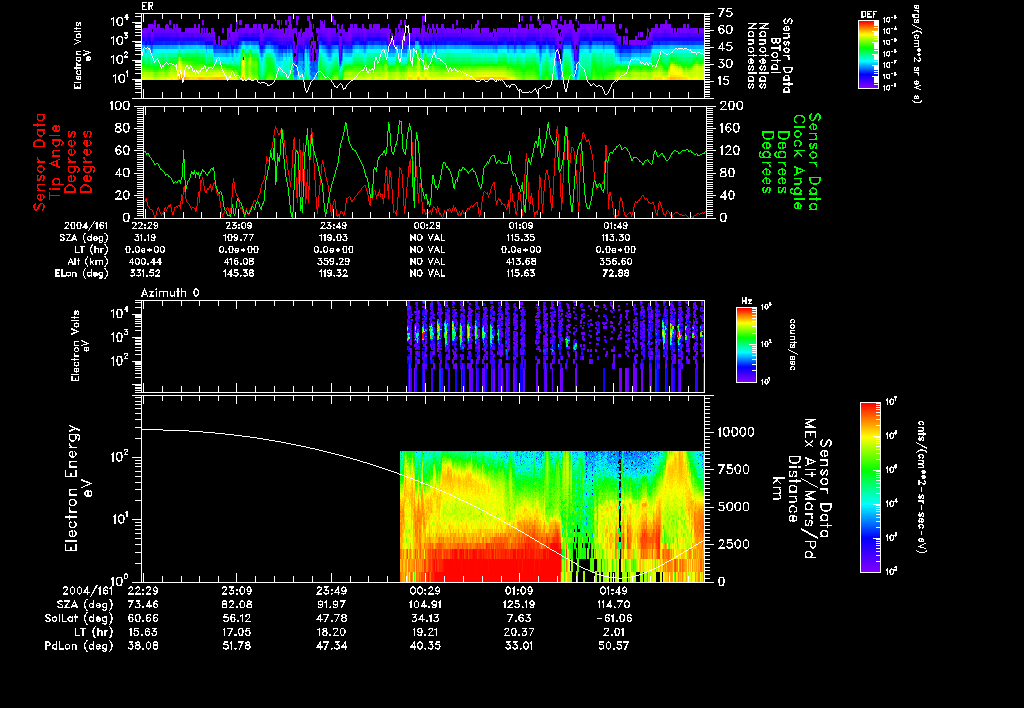This screenshot has height=708, width=1024.
Task: Select local time value 2.01
Action: pos(614,632)
